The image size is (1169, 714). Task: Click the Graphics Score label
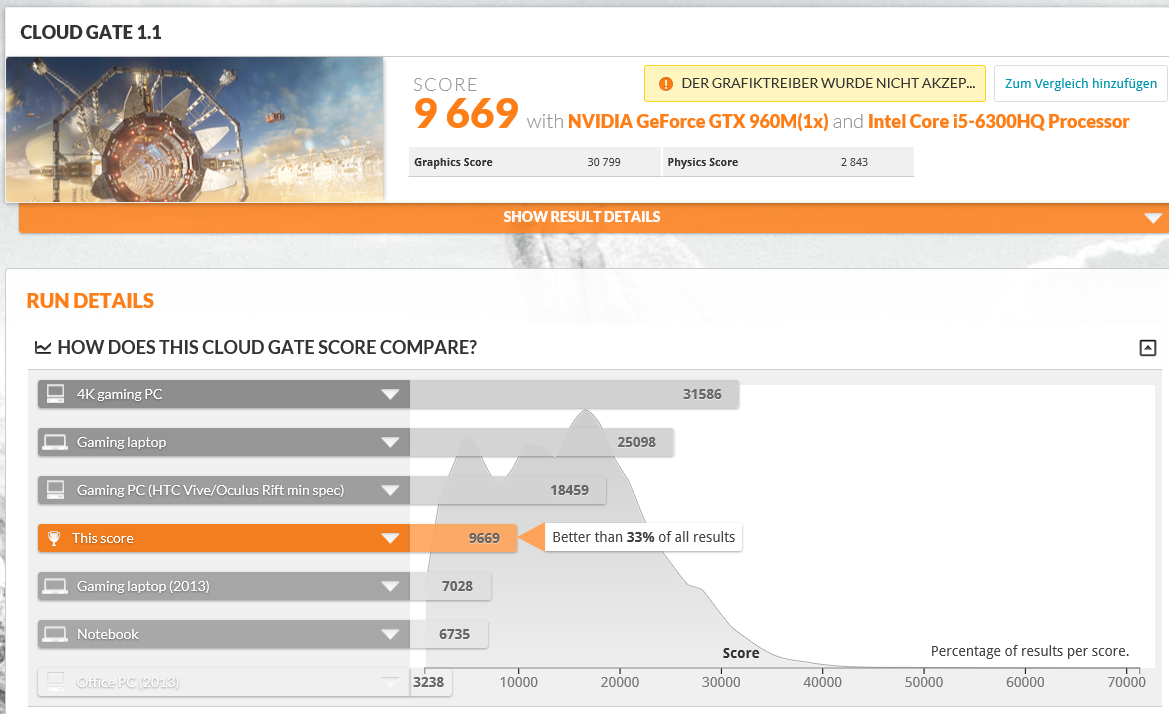[453, 162]
